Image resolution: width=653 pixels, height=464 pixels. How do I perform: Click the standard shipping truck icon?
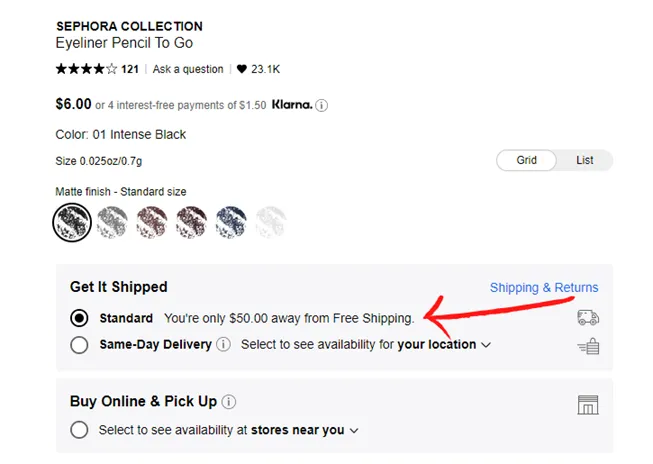[x=588, y=318]
